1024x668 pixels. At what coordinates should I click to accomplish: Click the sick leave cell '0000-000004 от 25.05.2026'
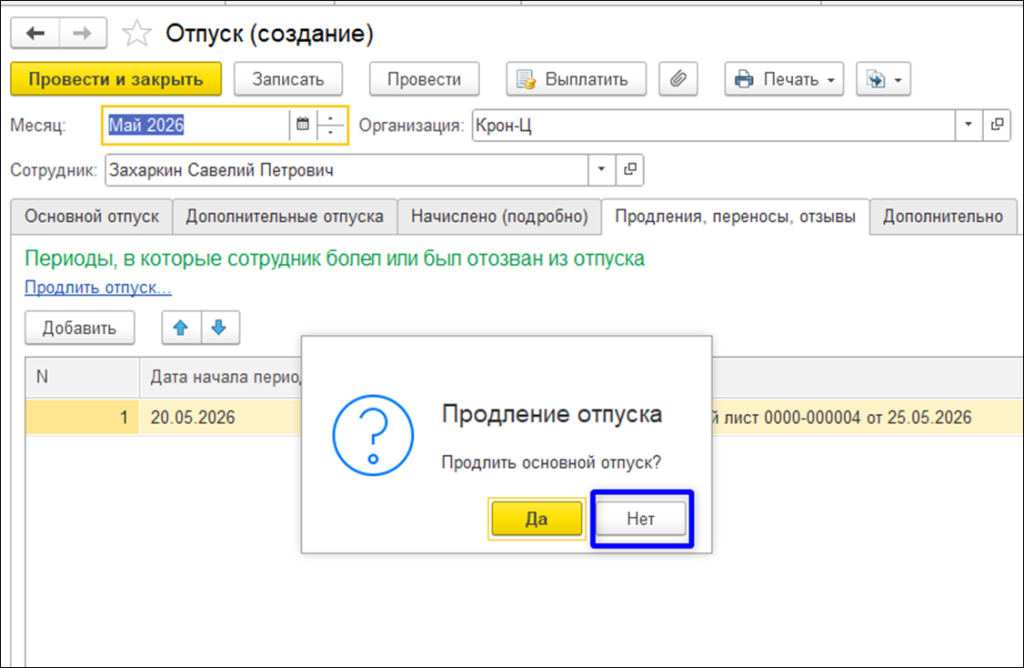[x=867, y=418]
